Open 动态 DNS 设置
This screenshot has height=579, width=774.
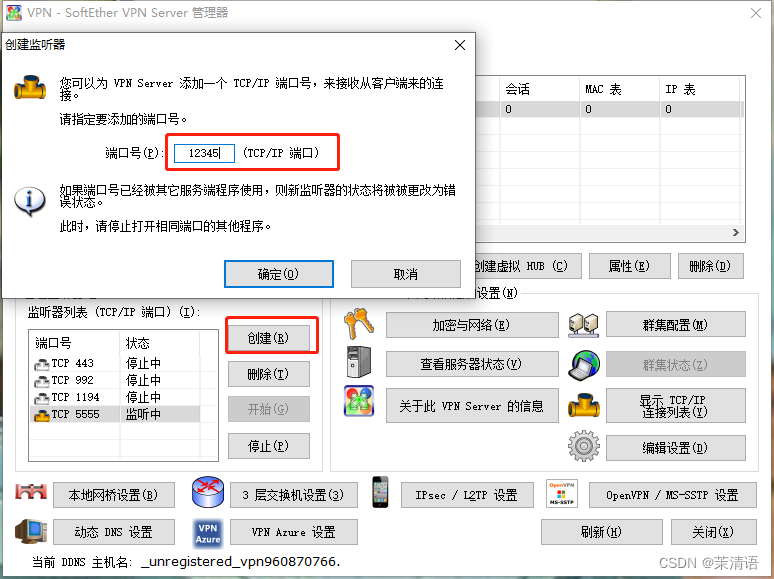pos(114,532)
